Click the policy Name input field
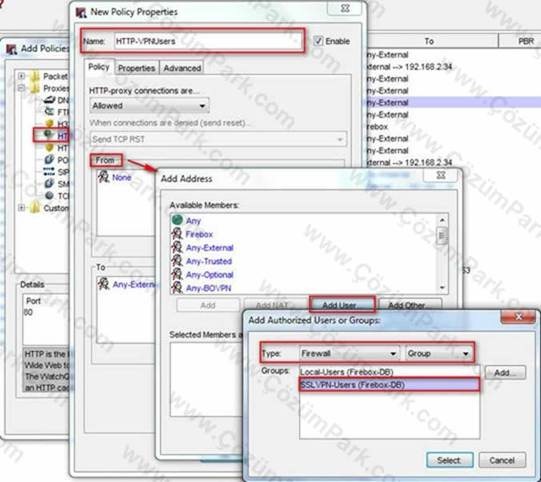 [x=207, y=41]
